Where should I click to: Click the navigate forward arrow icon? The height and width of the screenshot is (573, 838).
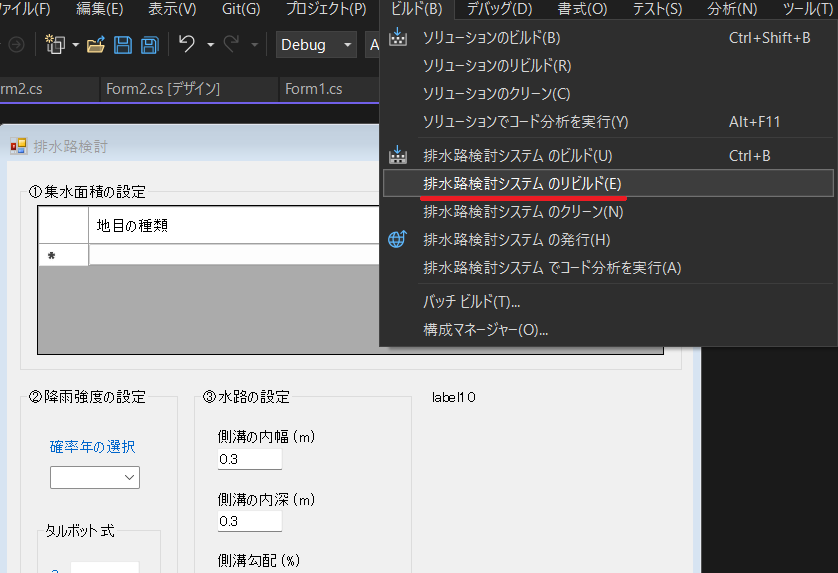(16, 45)
